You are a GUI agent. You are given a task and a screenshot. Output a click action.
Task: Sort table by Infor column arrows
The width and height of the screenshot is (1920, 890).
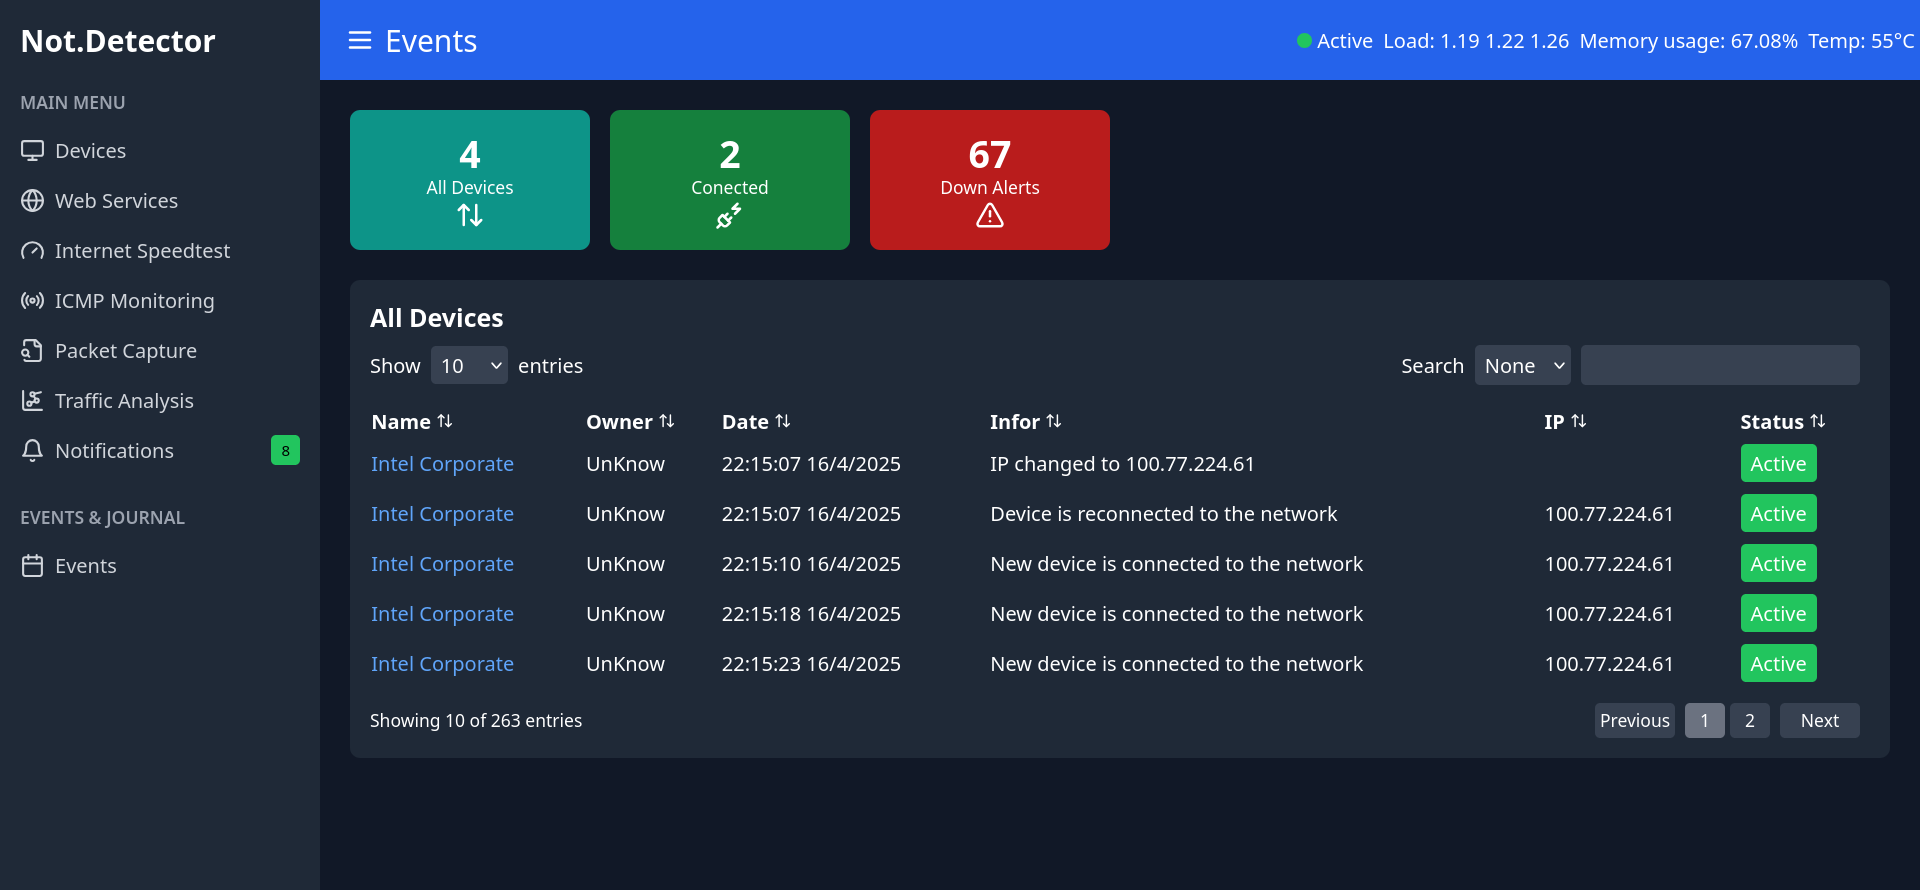click(x=1054, y=421)
